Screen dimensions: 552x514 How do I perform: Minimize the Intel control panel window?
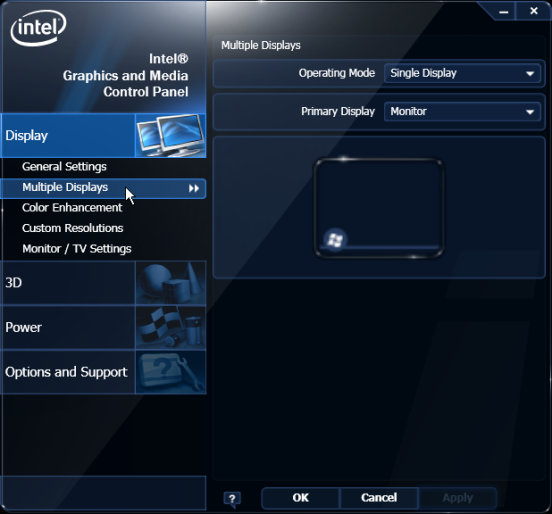point(503,12)
